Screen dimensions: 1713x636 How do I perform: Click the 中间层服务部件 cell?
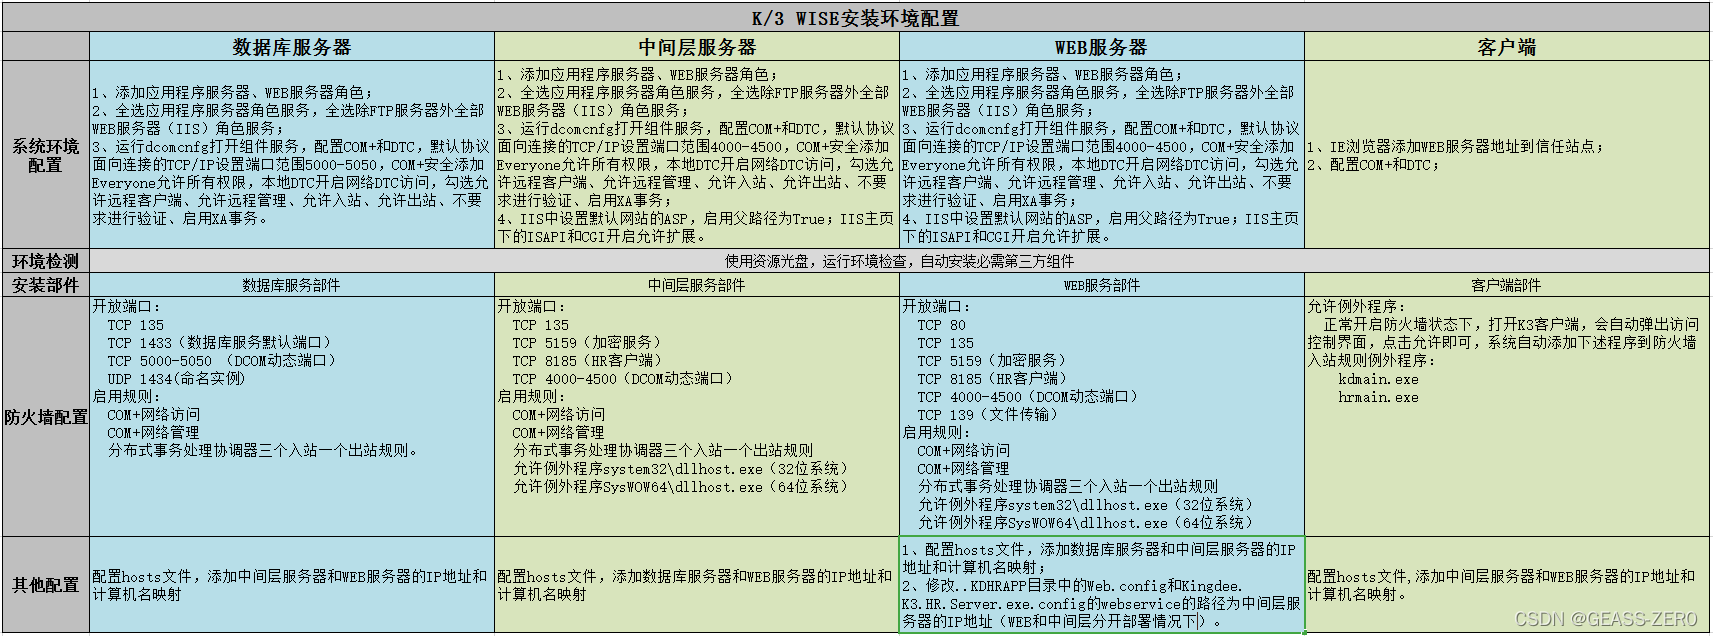(697, 285)
